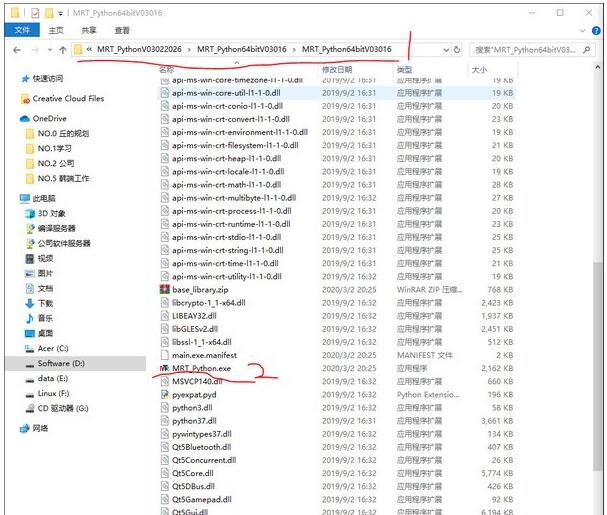Select file api-ms-win-core-util-l1-1-0.dll

coord(226,93)
